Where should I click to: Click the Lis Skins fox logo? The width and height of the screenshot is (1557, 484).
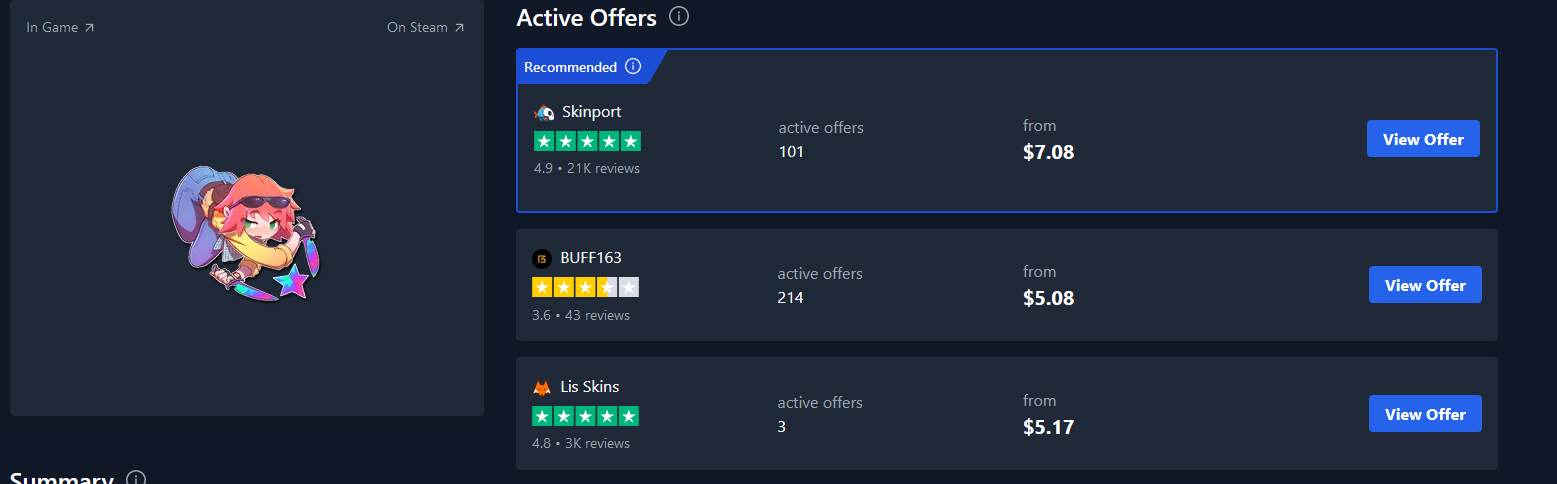[x=542, y=387]
